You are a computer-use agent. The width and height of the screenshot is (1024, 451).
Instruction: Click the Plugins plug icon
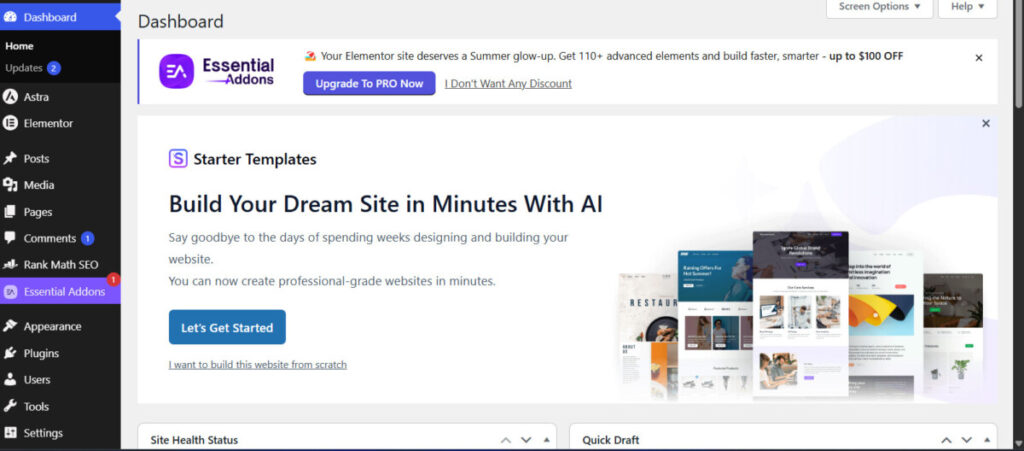[10, 353]
